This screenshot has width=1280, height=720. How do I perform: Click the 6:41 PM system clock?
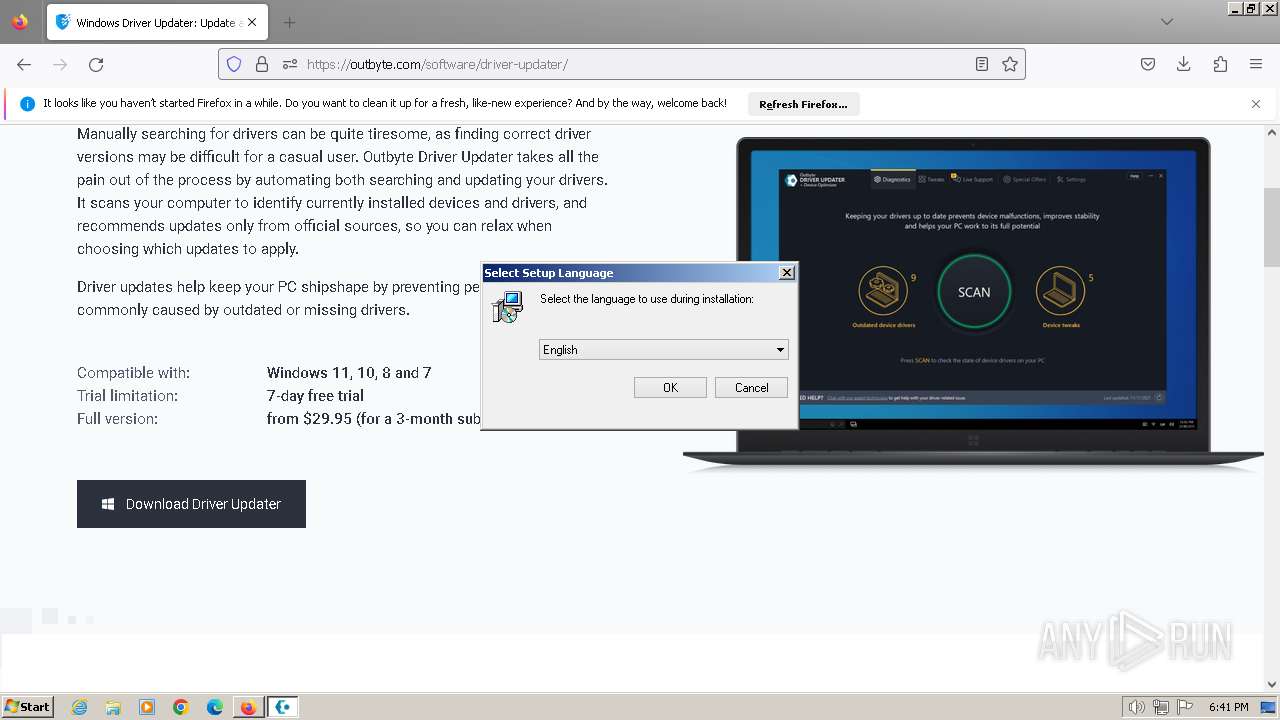(1229, 707)
